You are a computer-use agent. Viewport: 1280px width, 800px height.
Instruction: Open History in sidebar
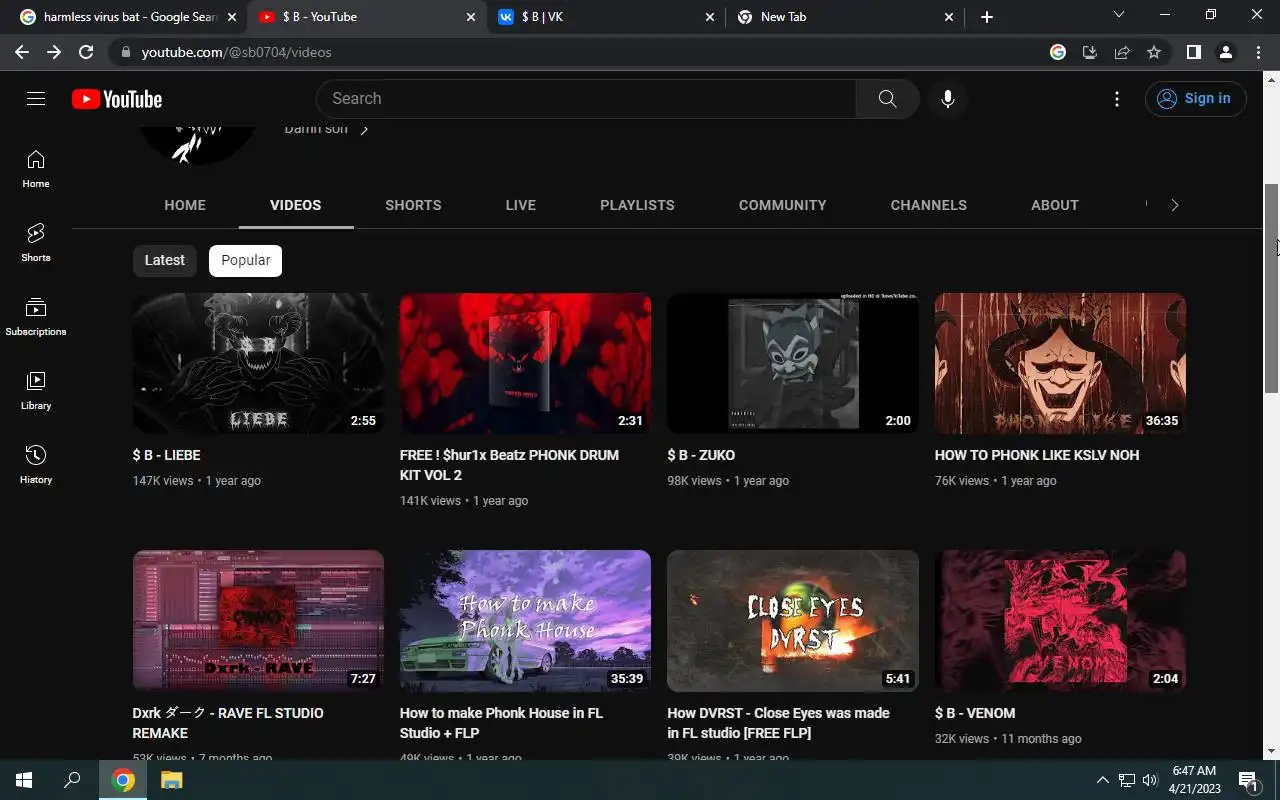36,465
